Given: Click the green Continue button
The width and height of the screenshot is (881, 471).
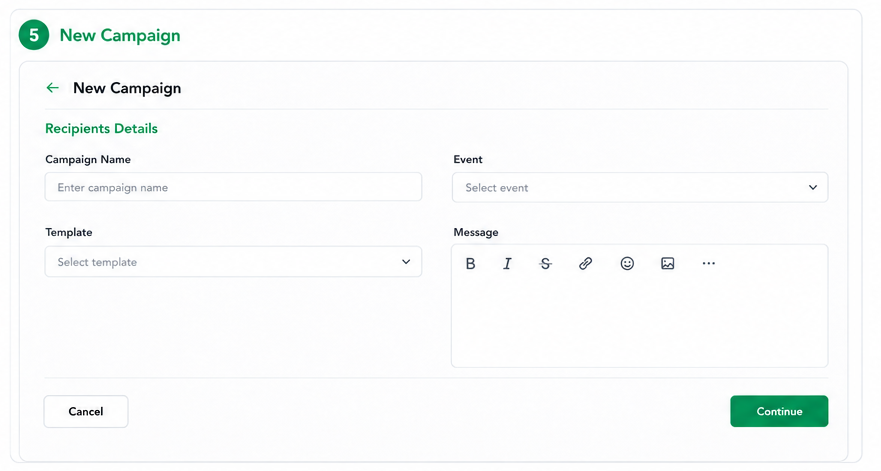Looking at the screenshot, I should pos(779,411).
